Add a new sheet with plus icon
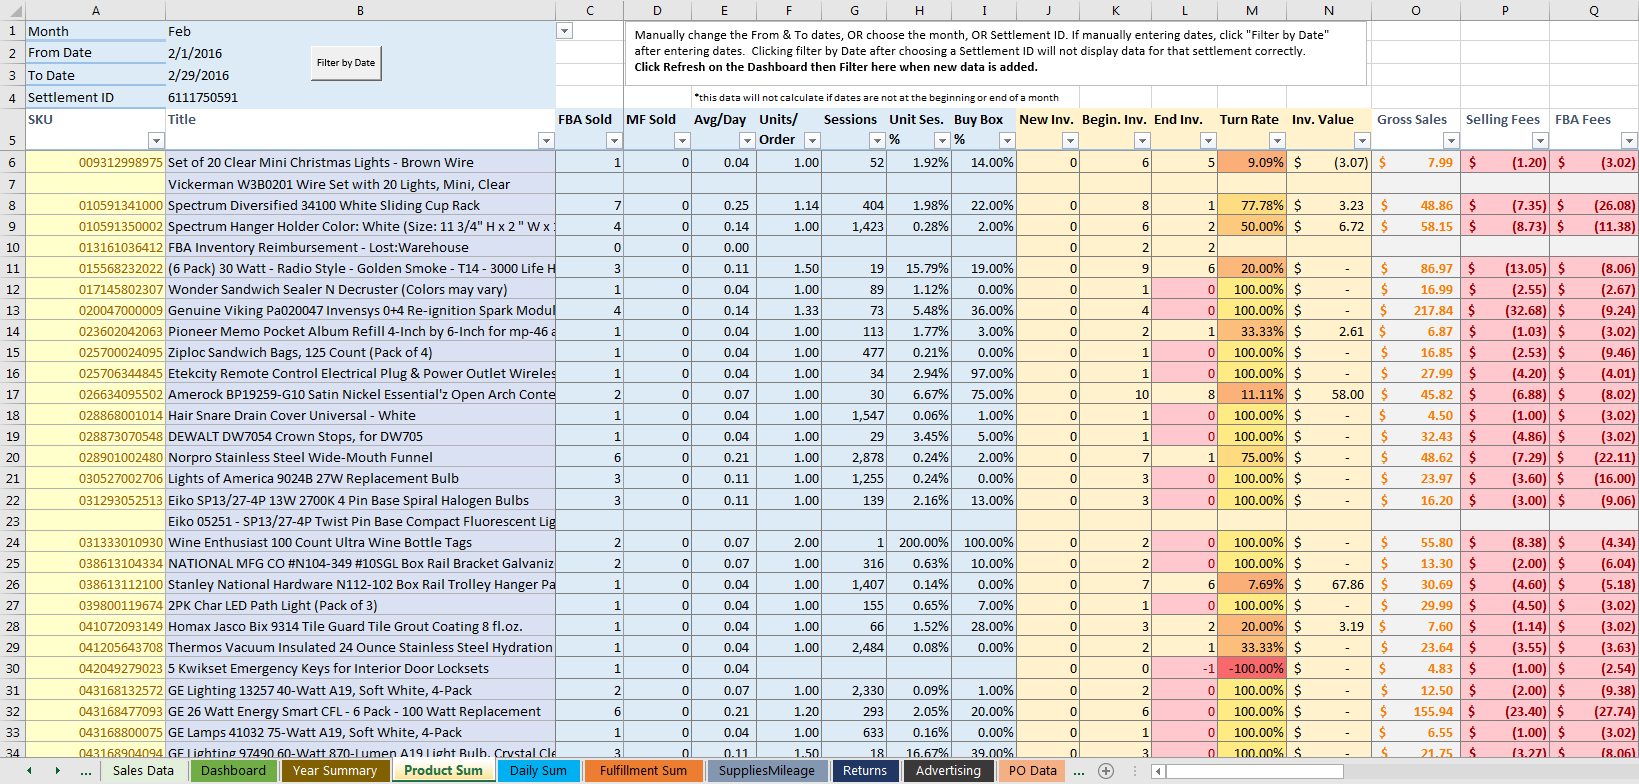The height and width of the screenshot is (784, 1639). (x=1106, y=771)
